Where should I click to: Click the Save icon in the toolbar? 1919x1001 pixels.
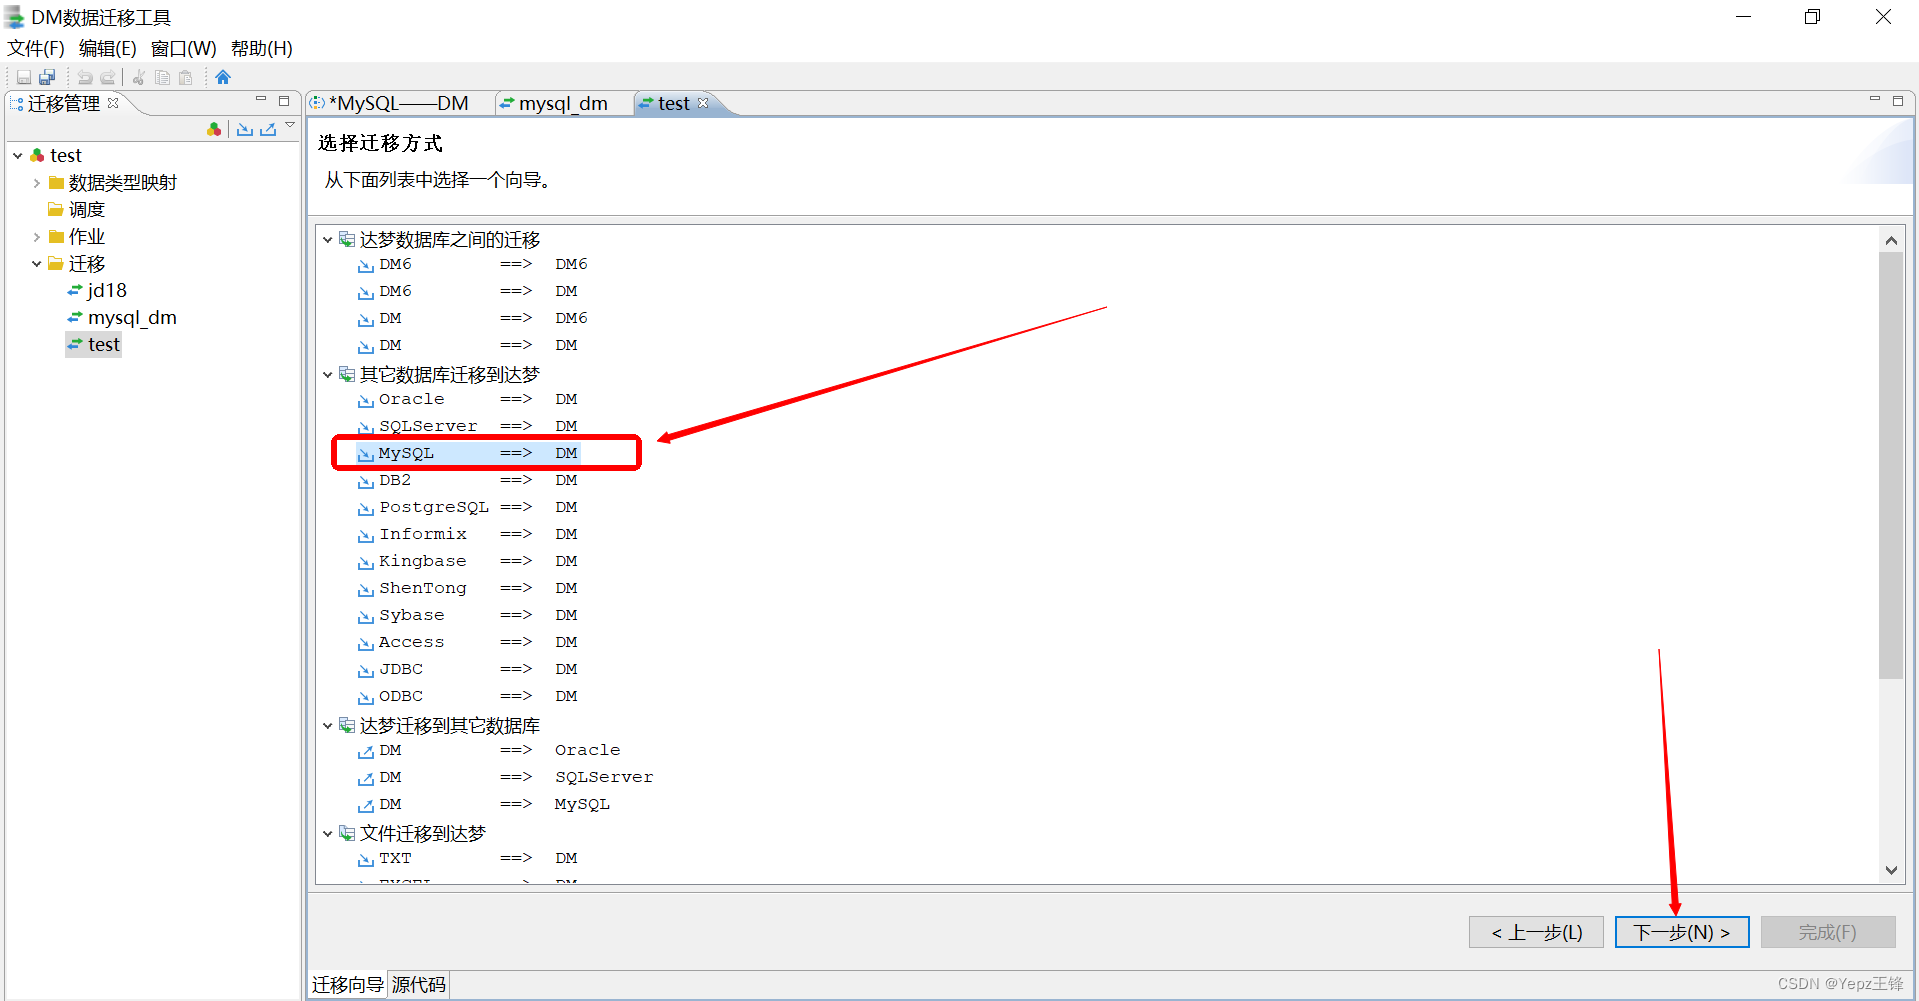click(x=24, y=77)
